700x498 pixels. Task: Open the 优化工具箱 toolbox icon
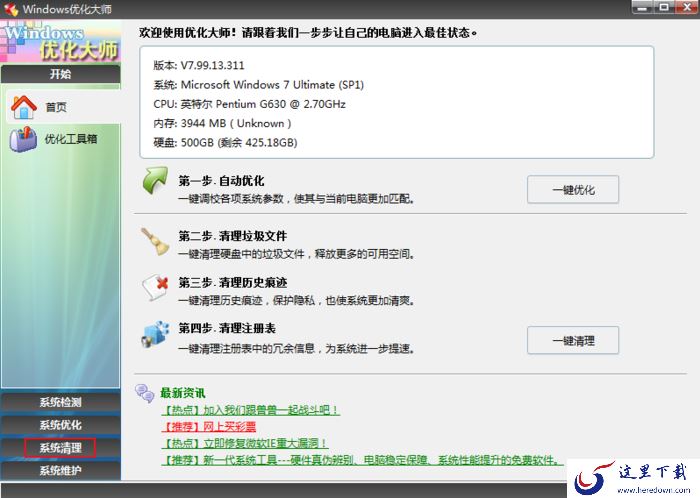tap(23, 139)
